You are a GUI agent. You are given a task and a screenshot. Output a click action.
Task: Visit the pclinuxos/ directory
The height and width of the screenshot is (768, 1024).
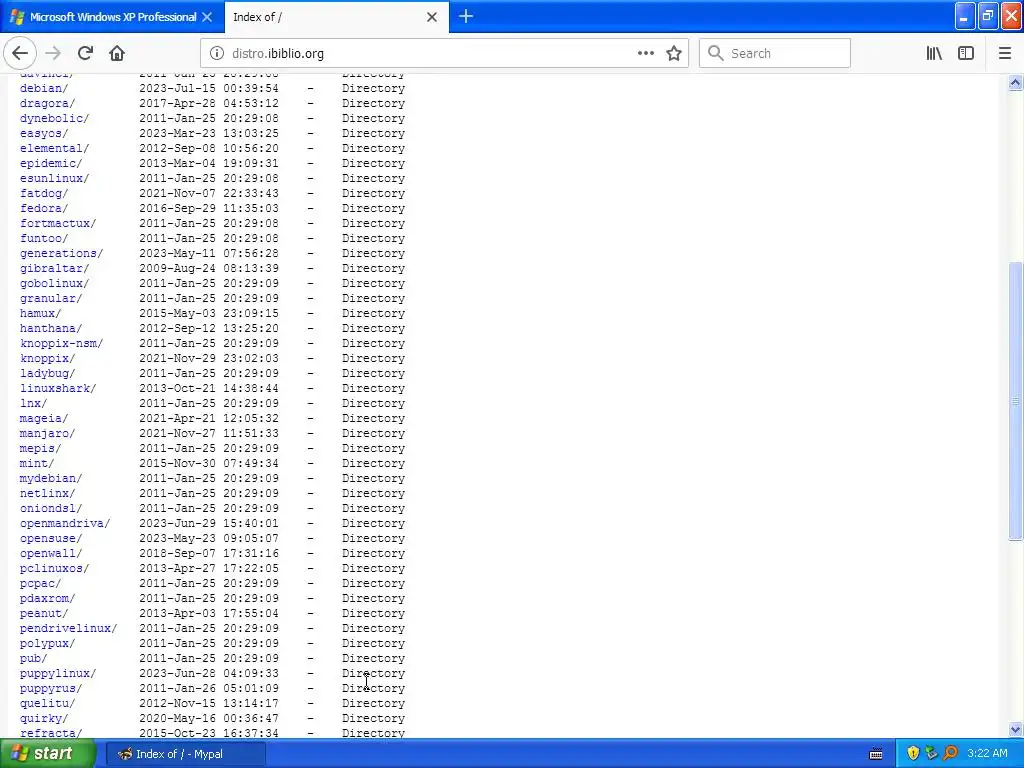54,569
